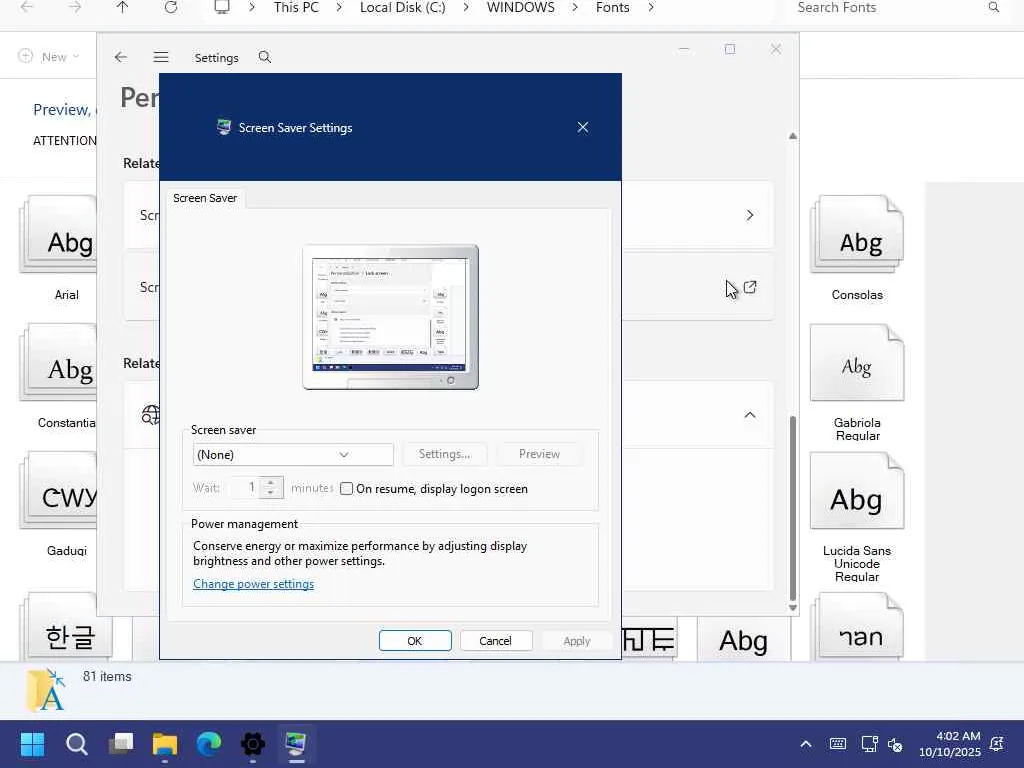Click the Settings scrollbar down arrow
1024x768 pixels.
click(x=793, y=607)
